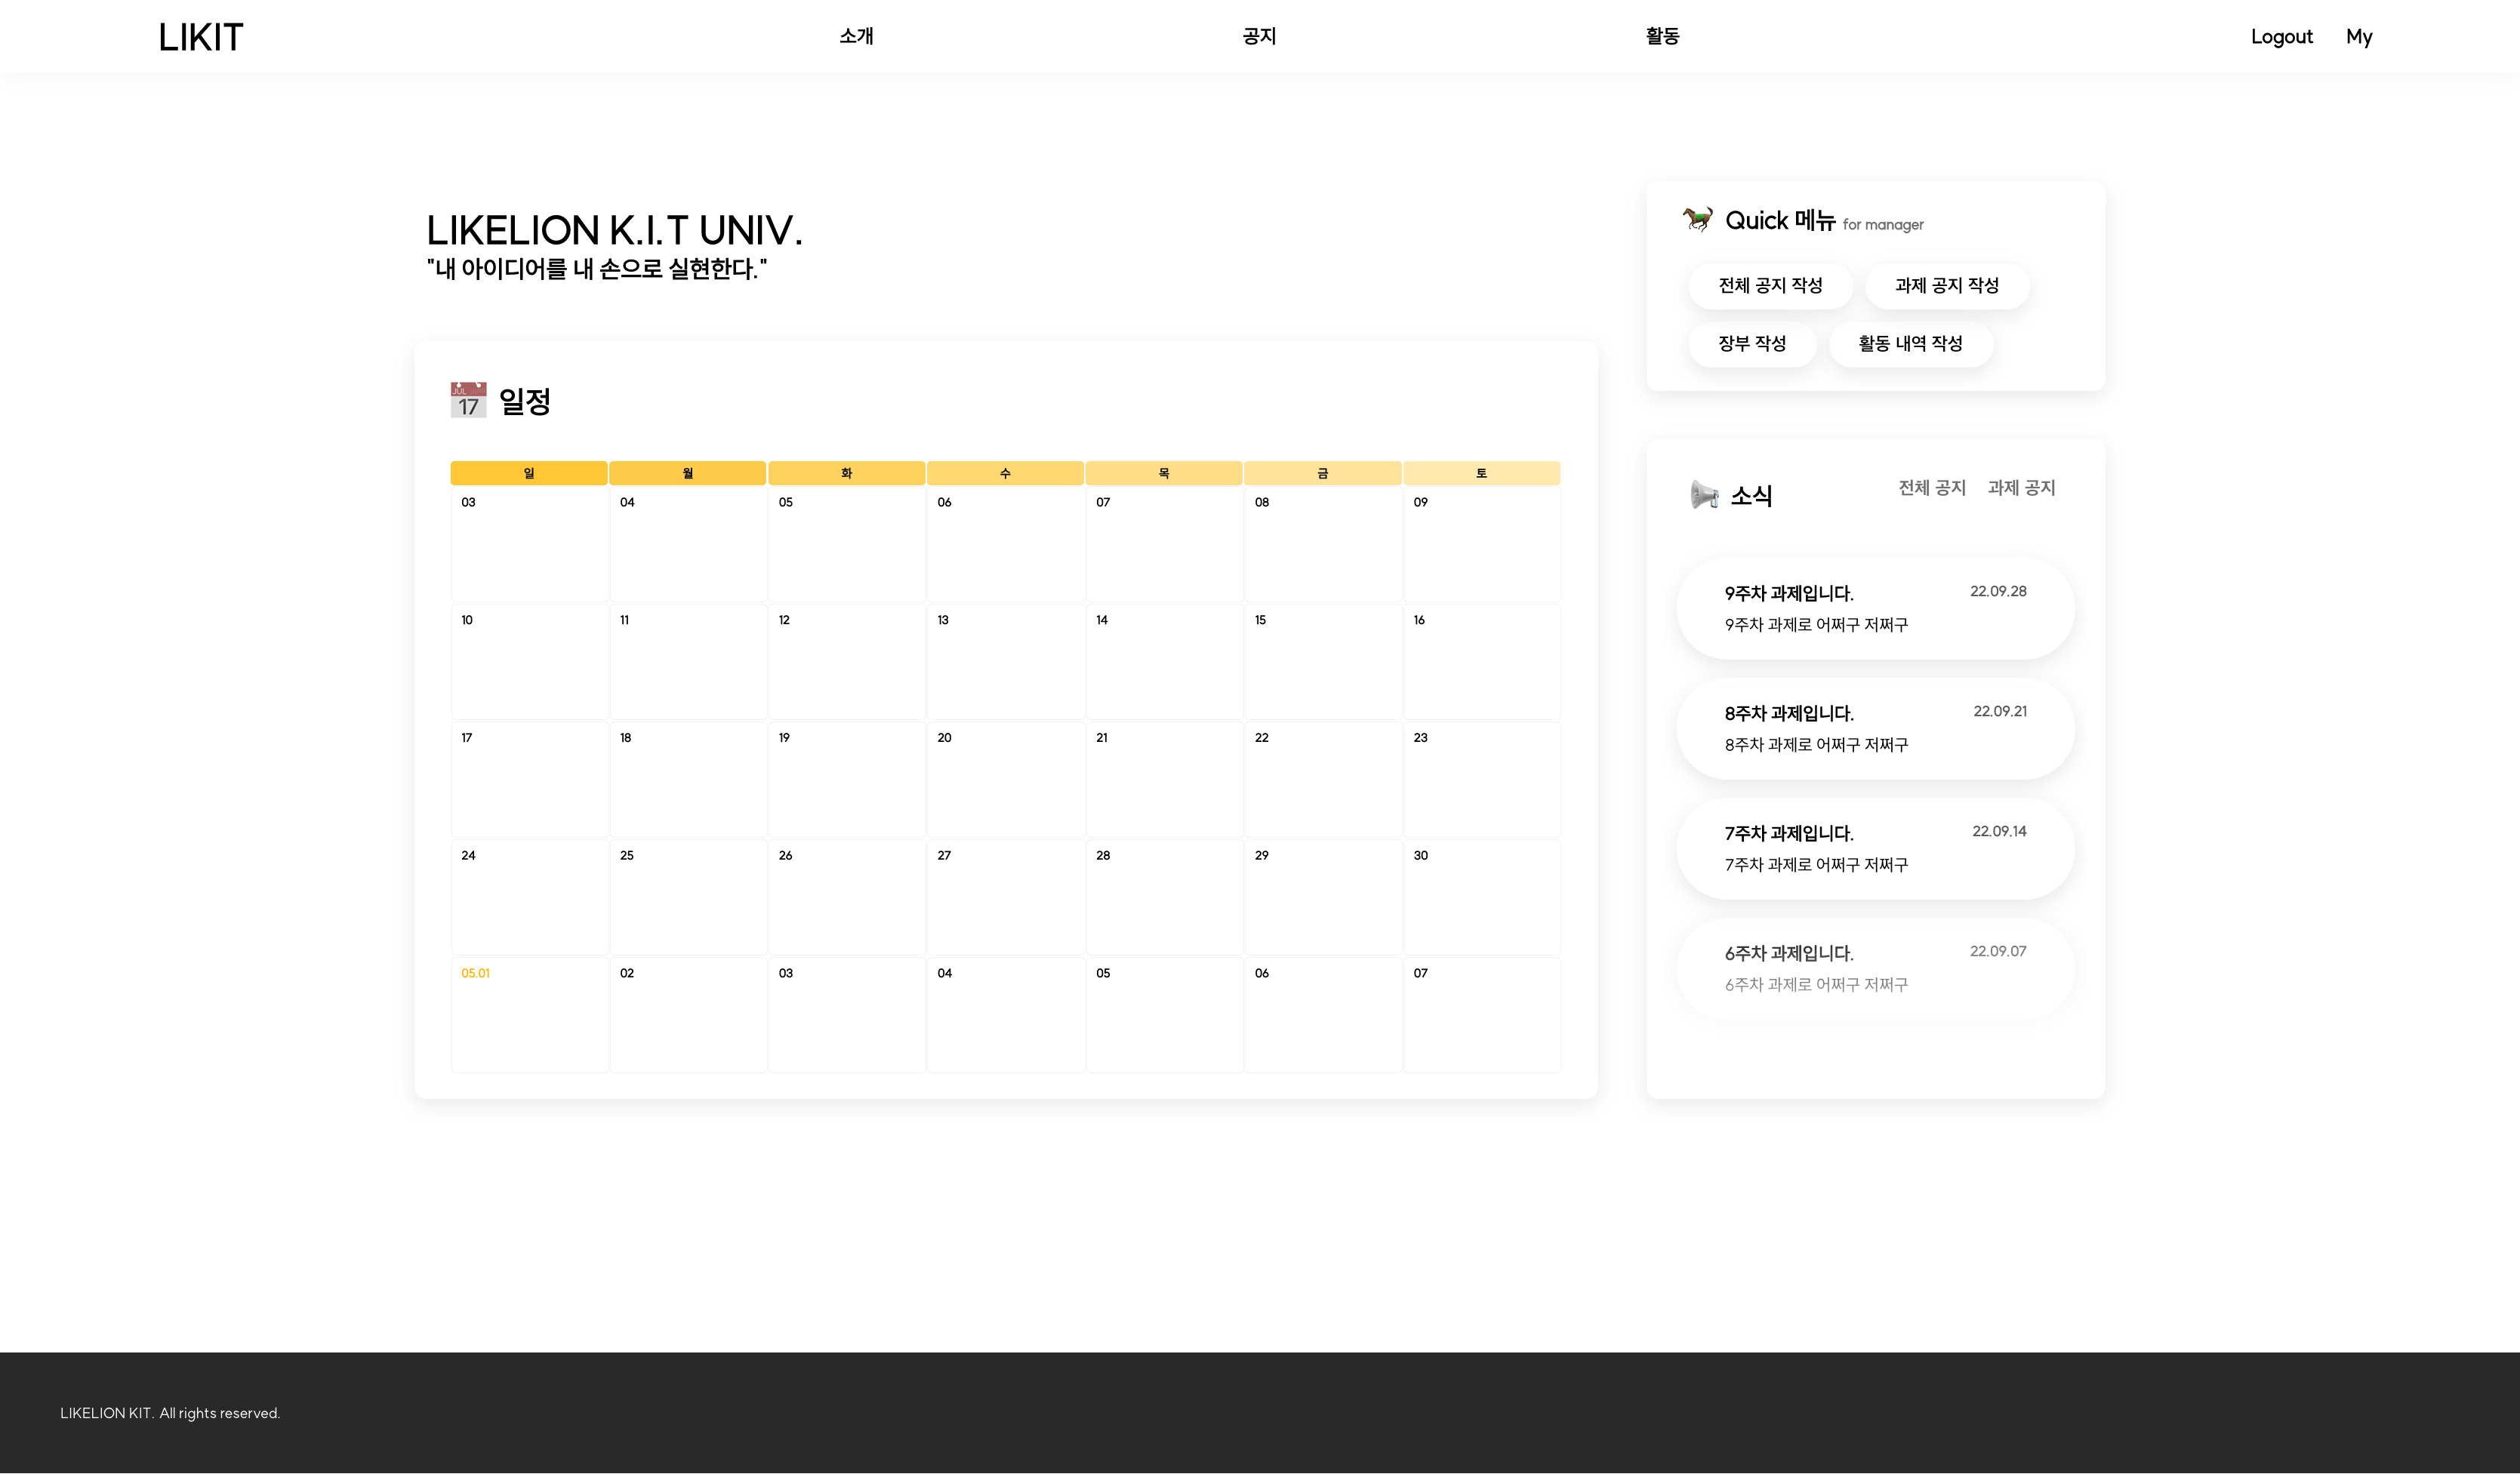Click the 과제 공지 작성 button
The height and width of the screenshot is (1474, 2520).
(x=1946, y=286)
